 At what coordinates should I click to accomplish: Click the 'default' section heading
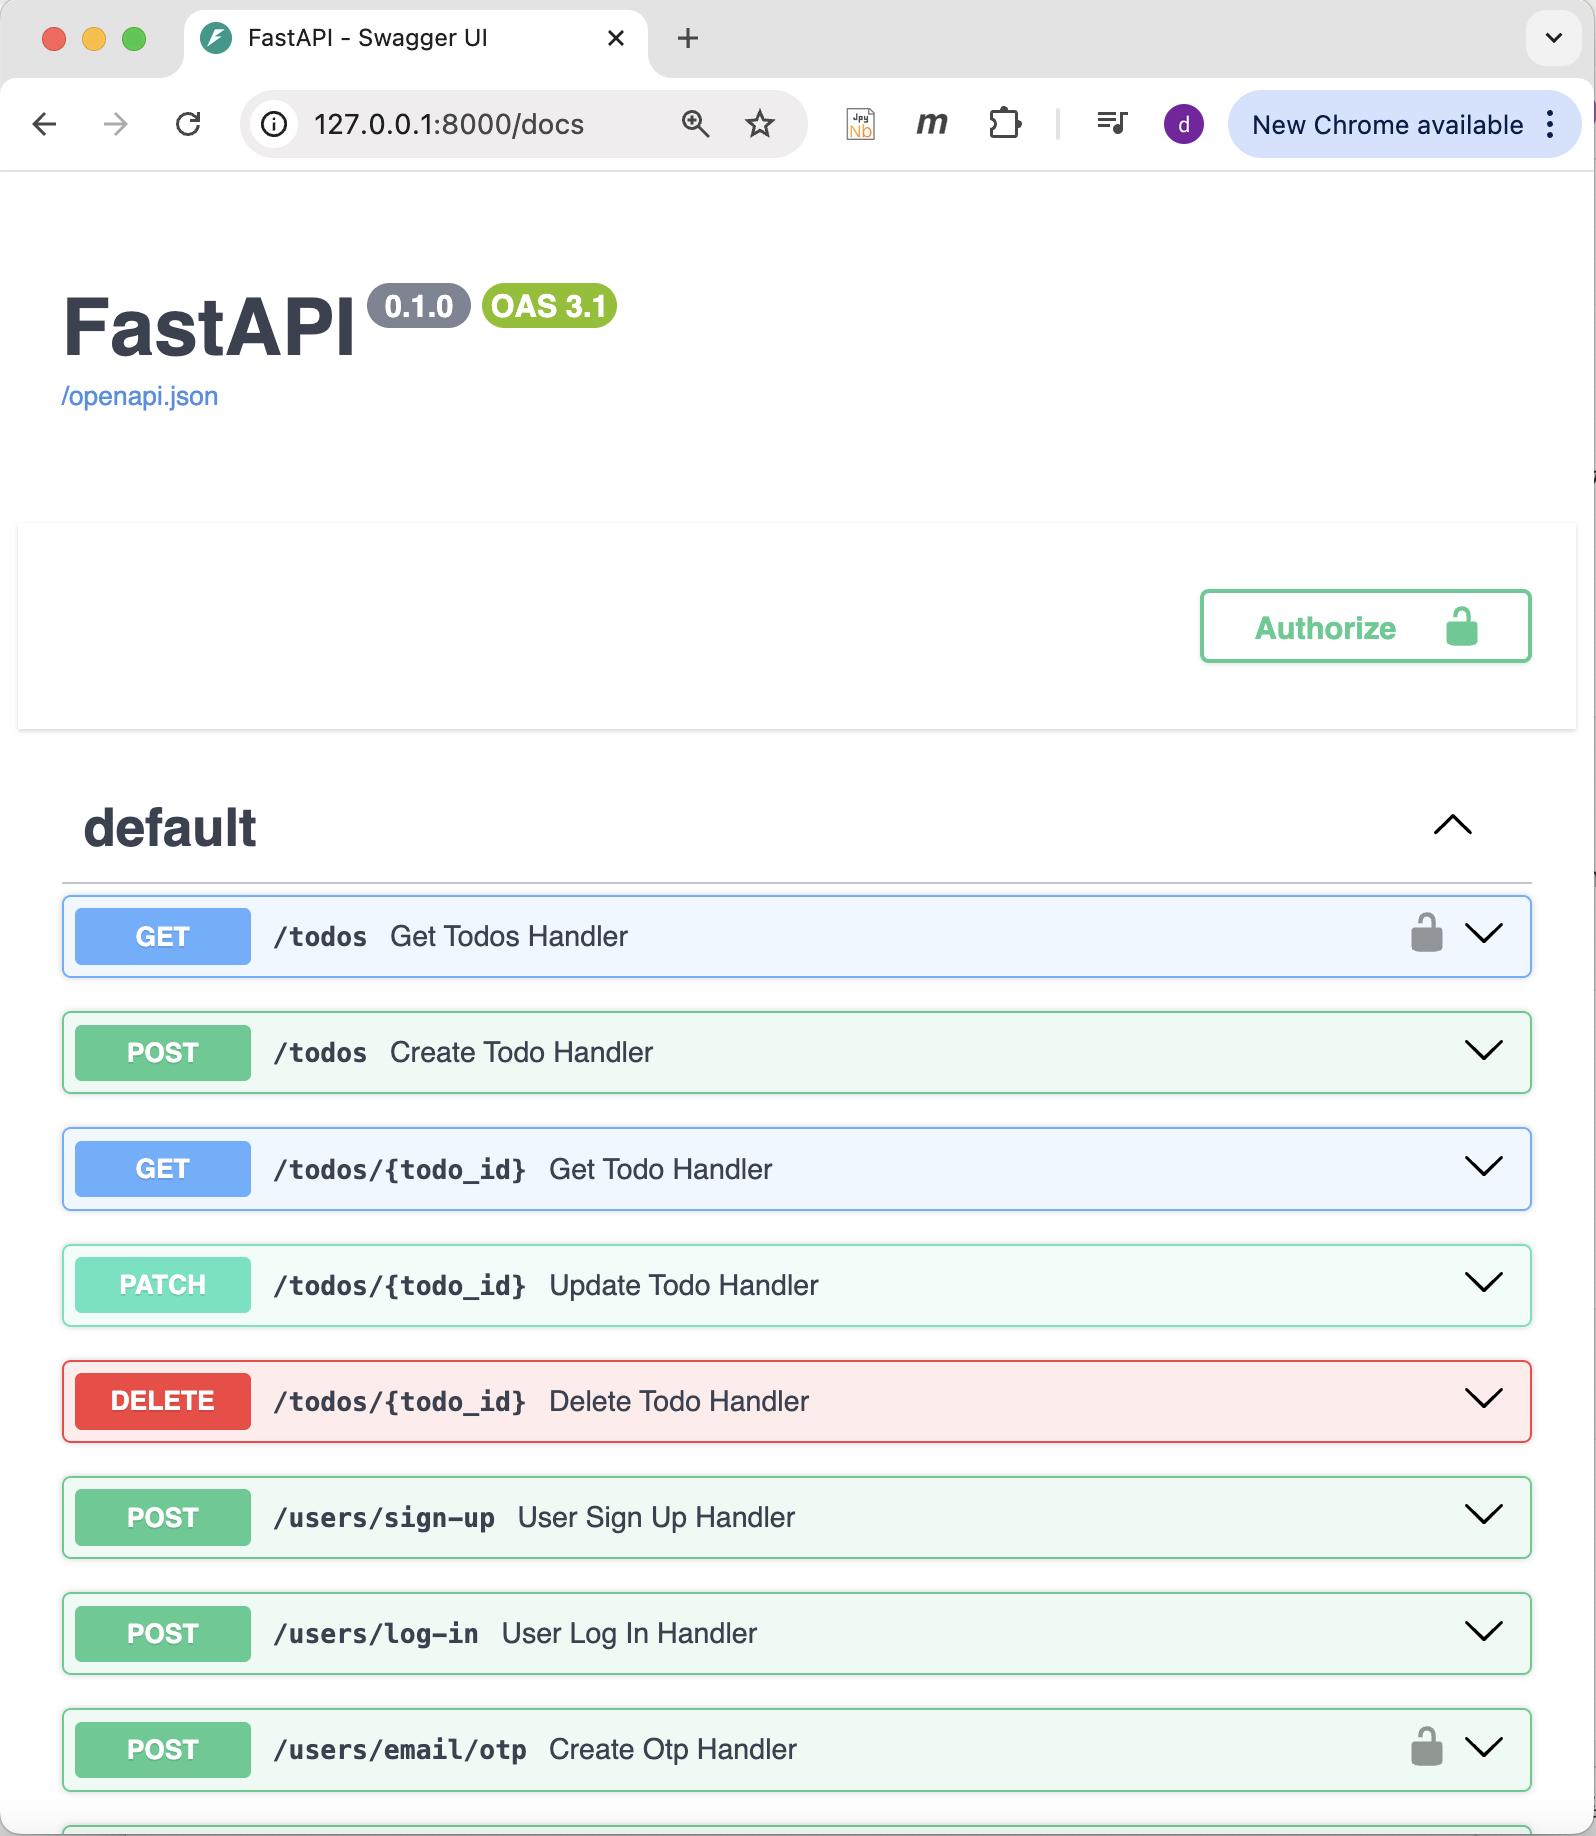(170, 828)
